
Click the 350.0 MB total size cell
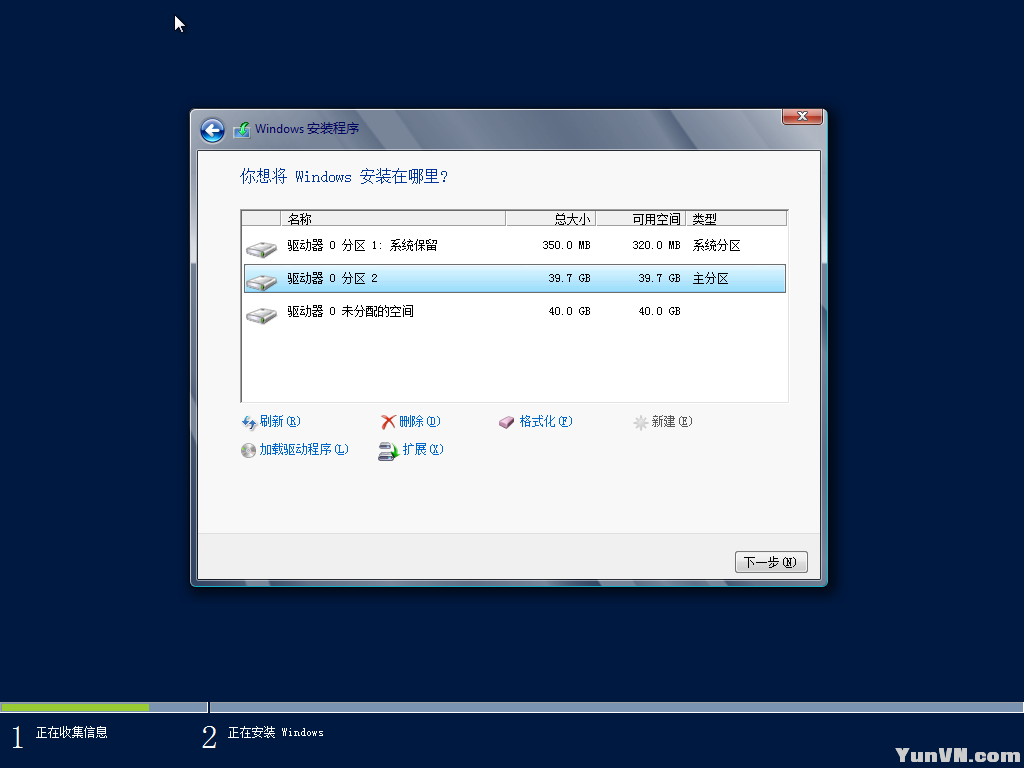tap(566, 246)
